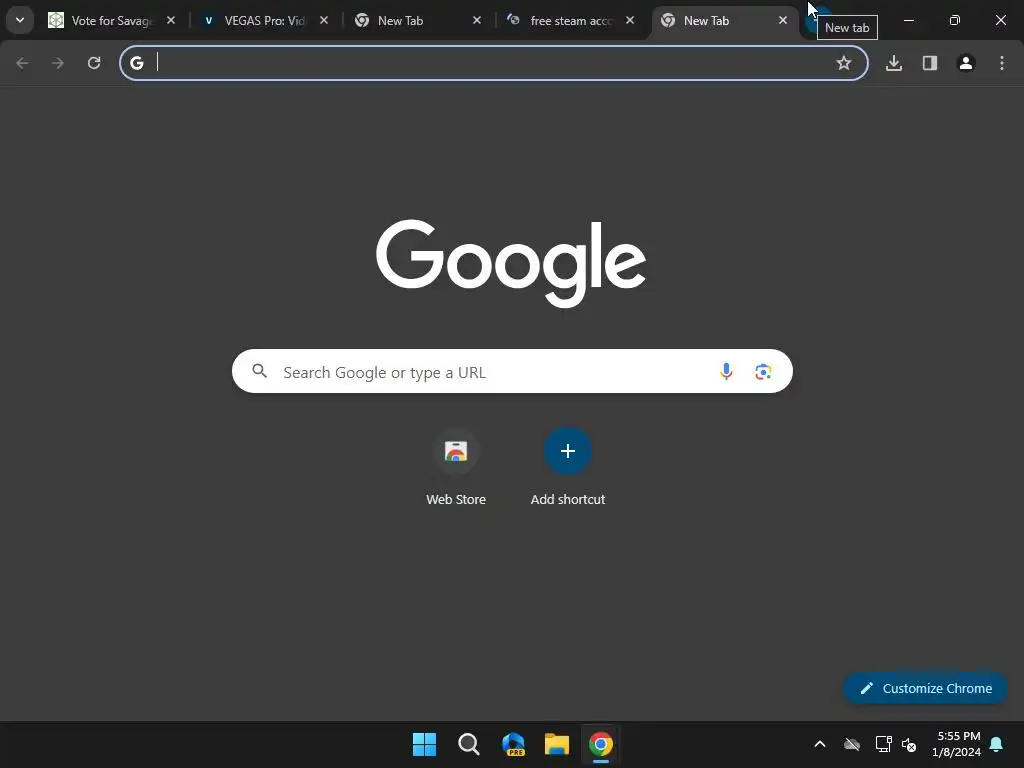Restore down the Chrome window
The height and width of the screenshot is (768, 1024).
tap(955, 20)
